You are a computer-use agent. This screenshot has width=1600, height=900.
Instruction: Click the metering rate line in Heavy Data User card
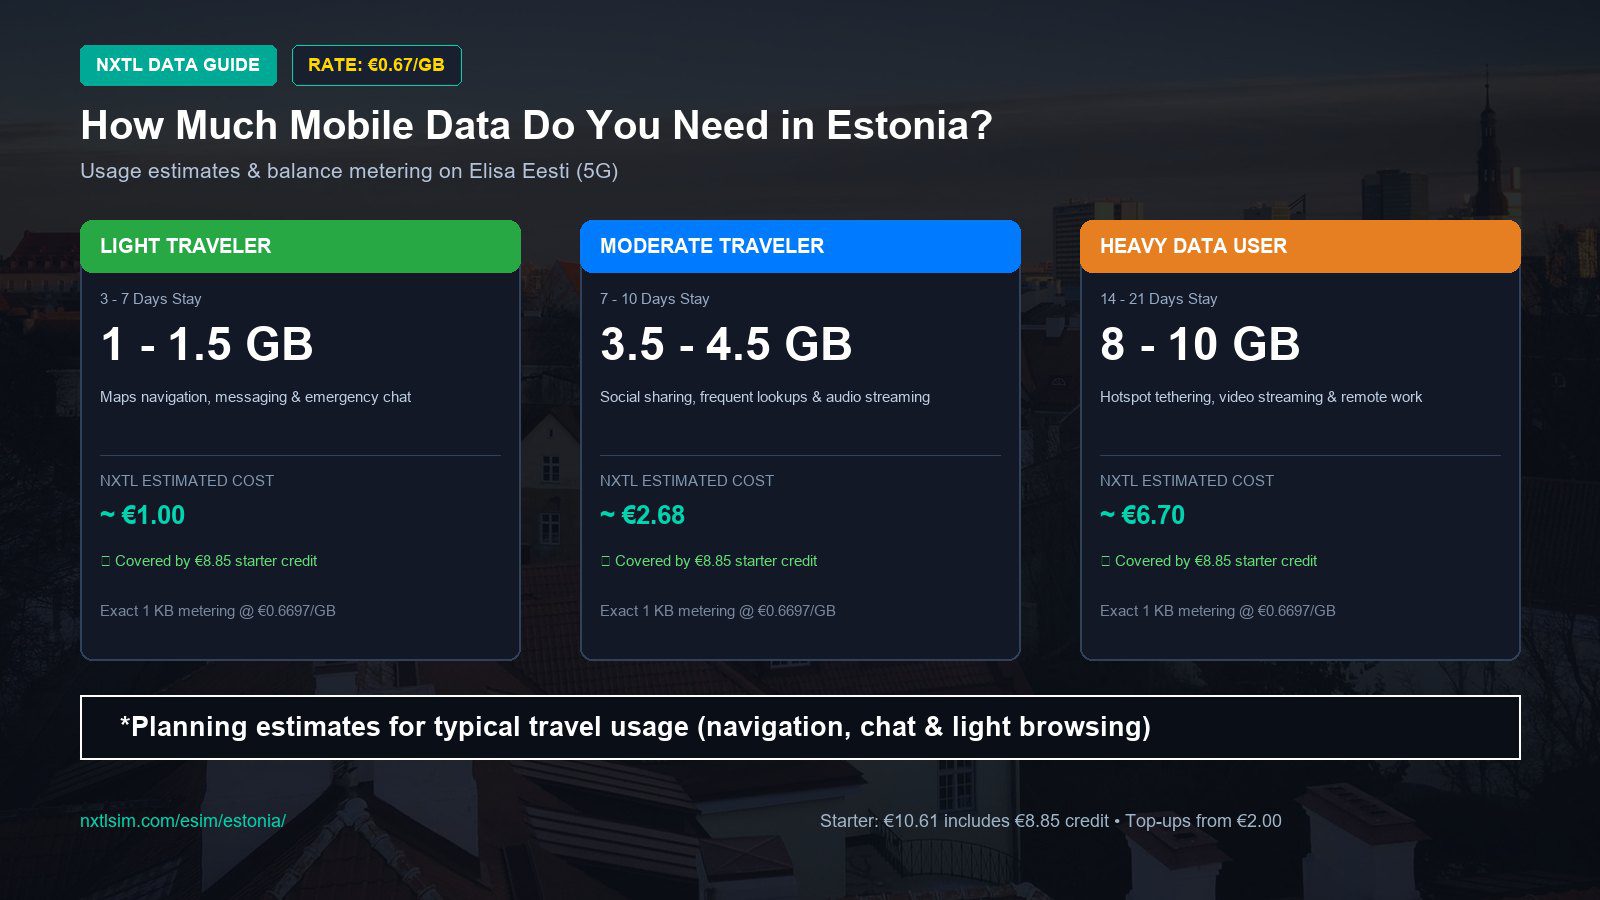pyautogui.click(x=1218, y=611)
